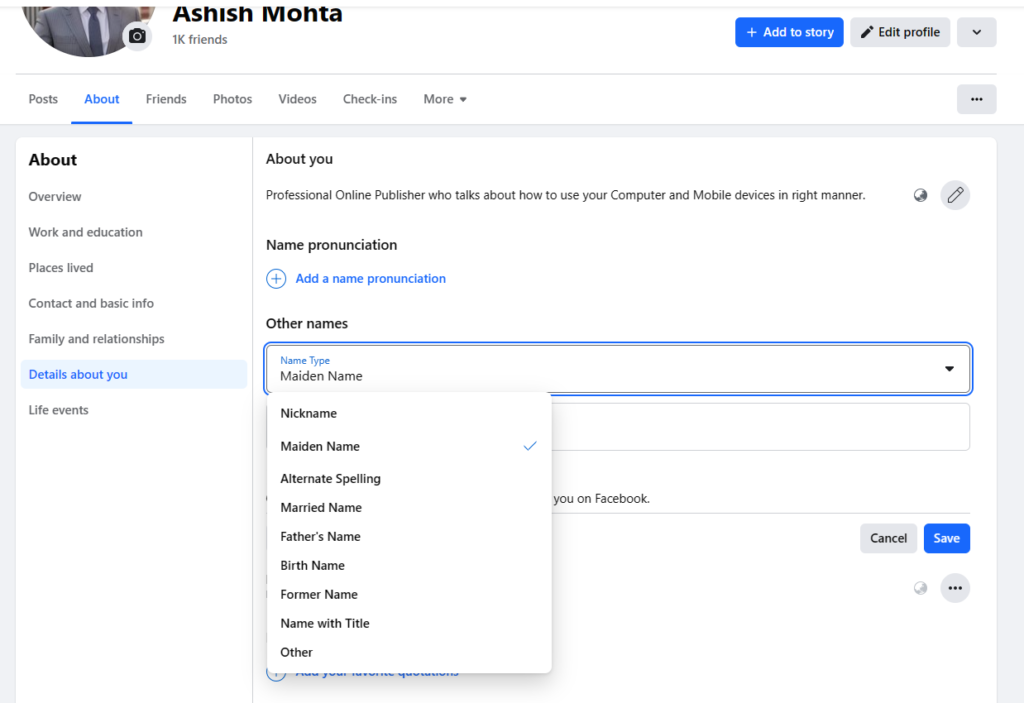Pick Alternate Spelling from dropdown list

pos(409,478)
